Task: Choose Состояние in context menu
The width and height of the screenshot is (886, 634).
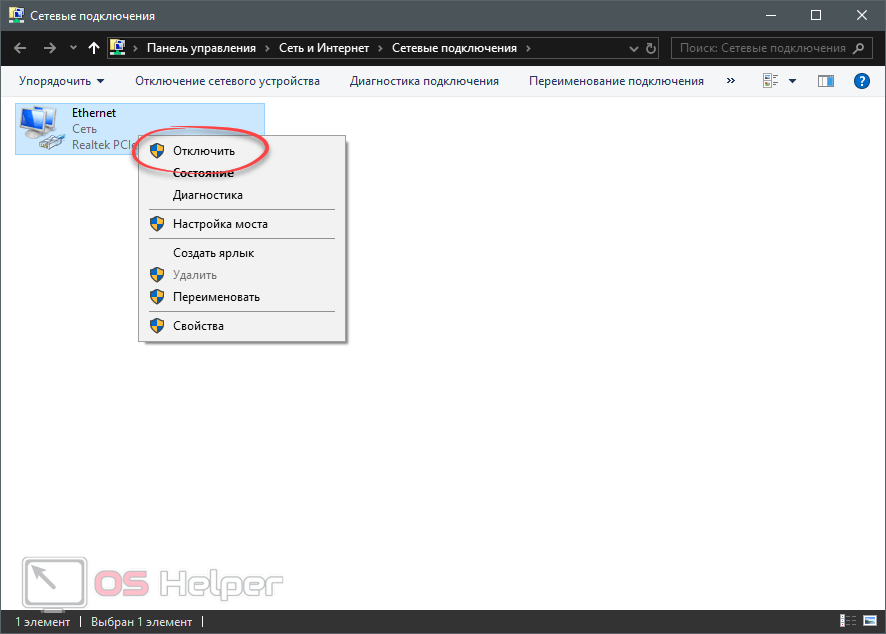Action: pyautogui.click(x=242, y=173)
